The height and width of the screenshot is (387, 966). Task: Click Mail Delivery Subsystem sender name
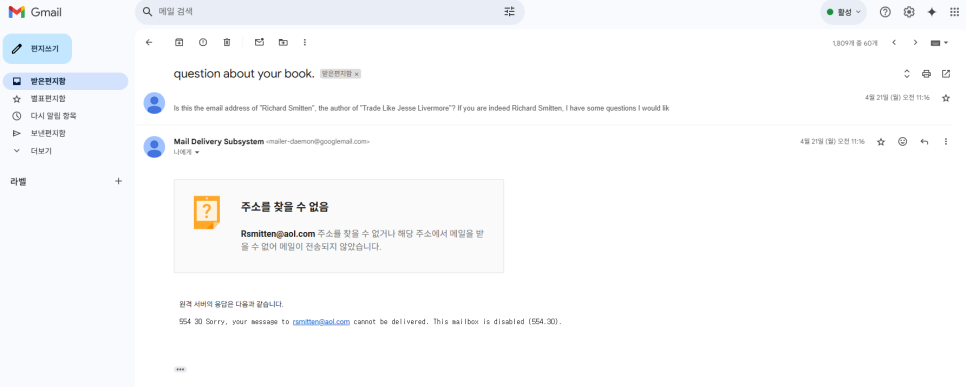[219, 141]
